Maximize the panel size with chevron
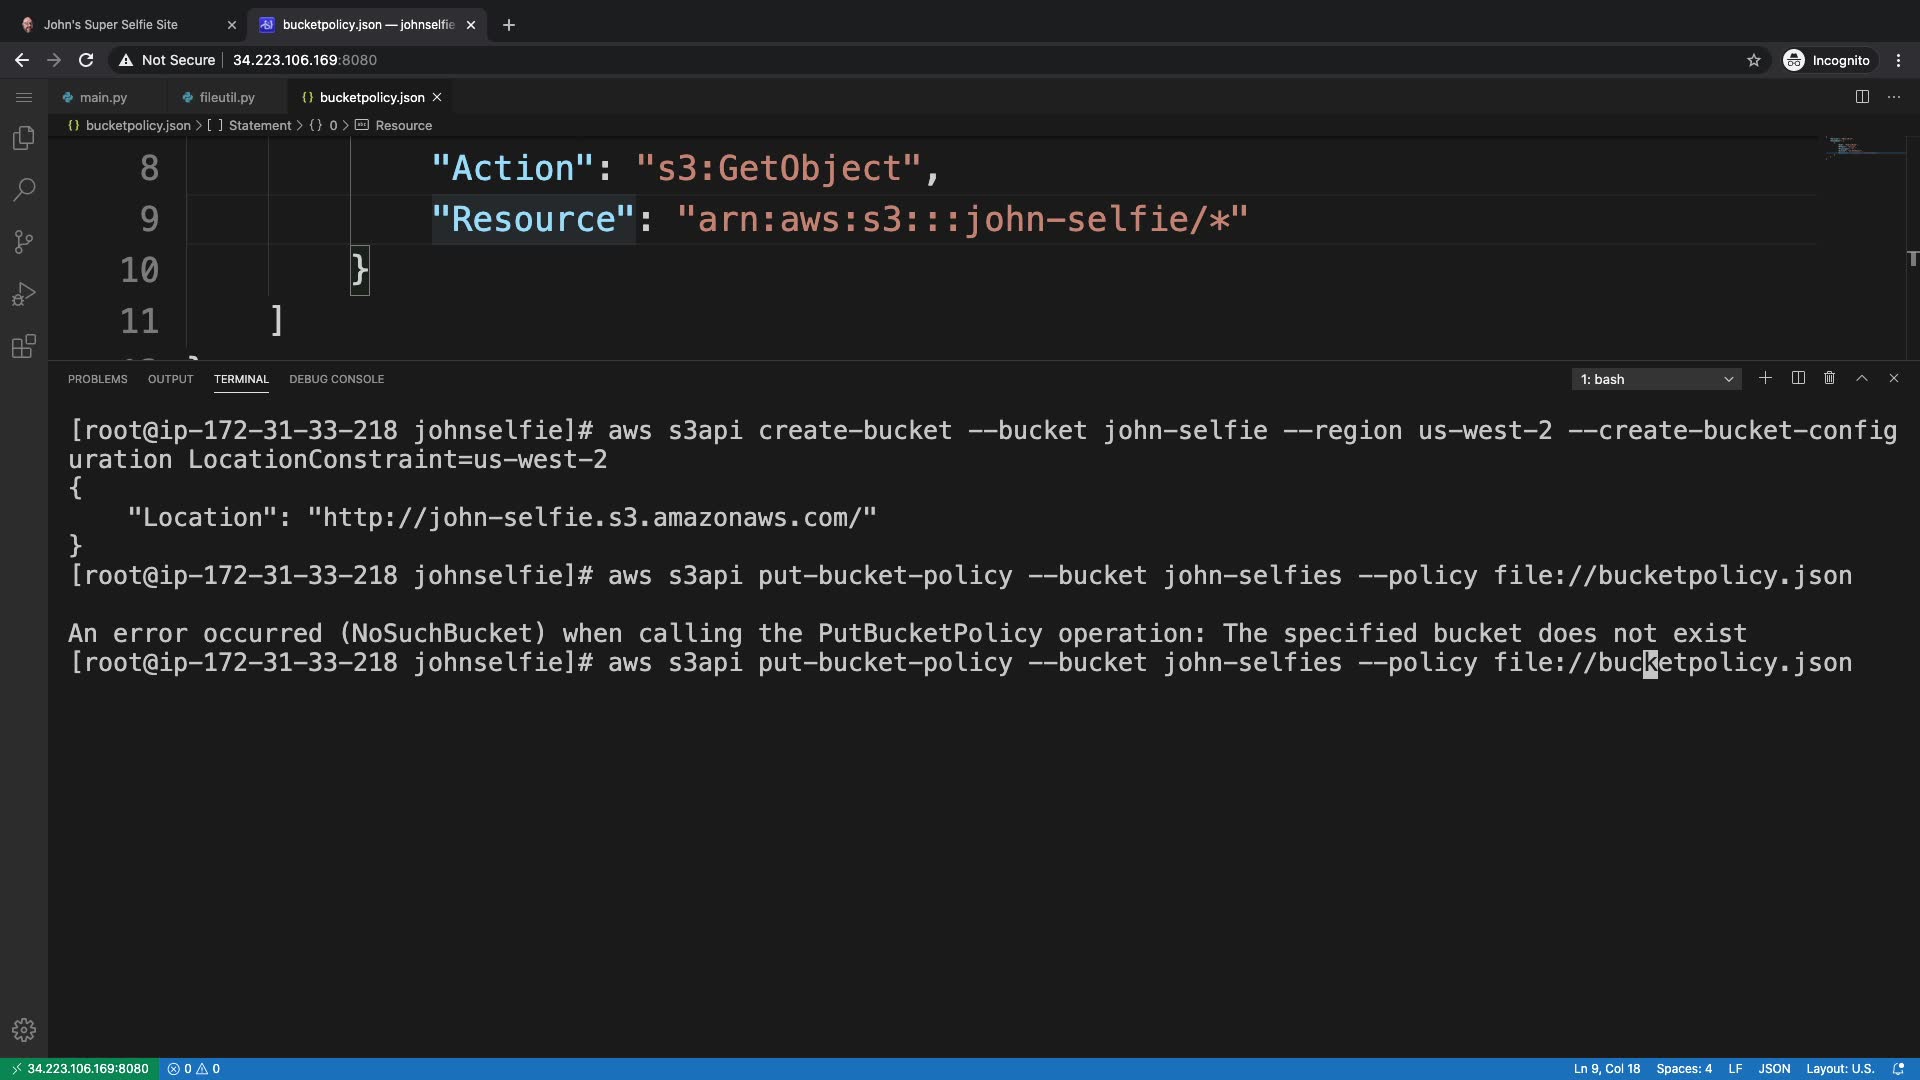Screen dimensions: 1920x1080 point(1861,378)
